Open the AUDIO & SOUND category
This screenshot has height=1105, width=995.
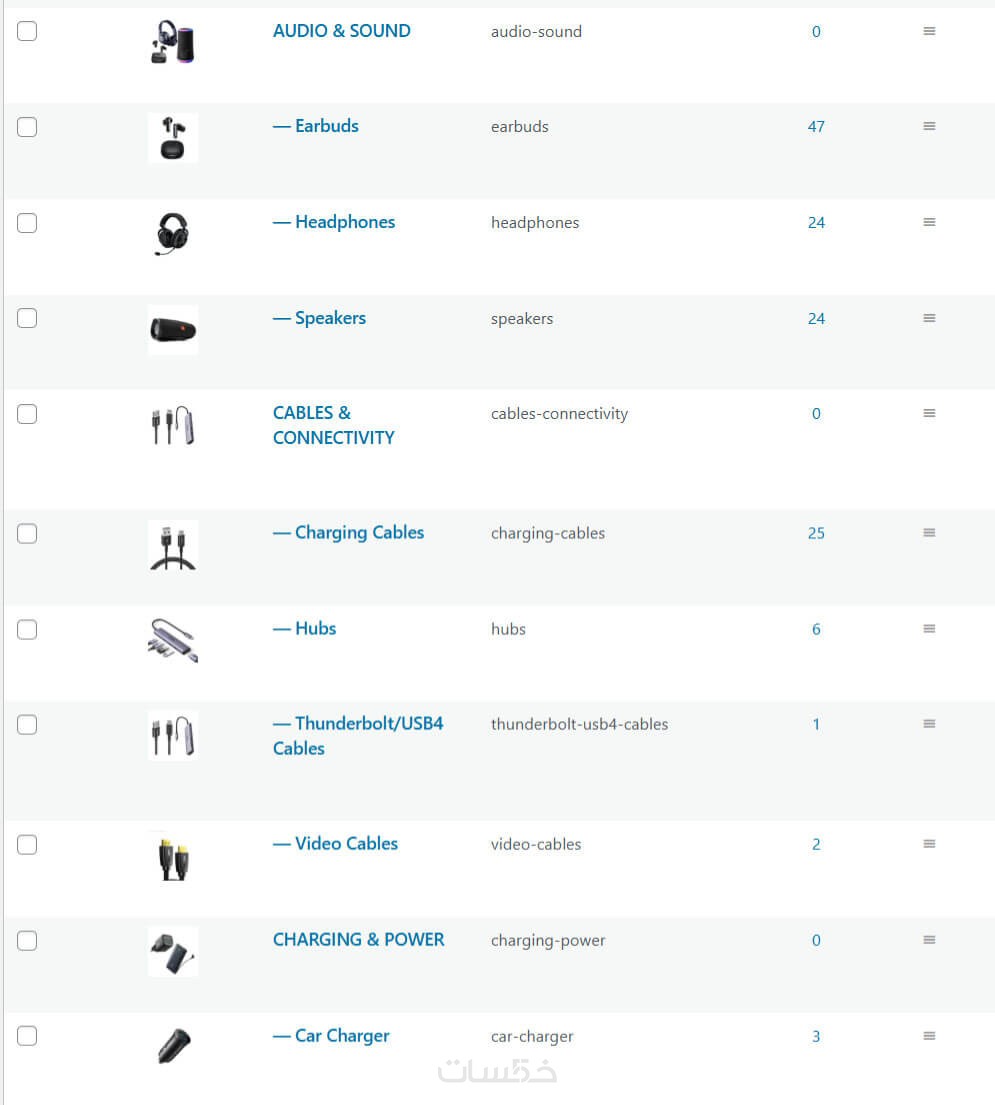(x=341, y=31)
